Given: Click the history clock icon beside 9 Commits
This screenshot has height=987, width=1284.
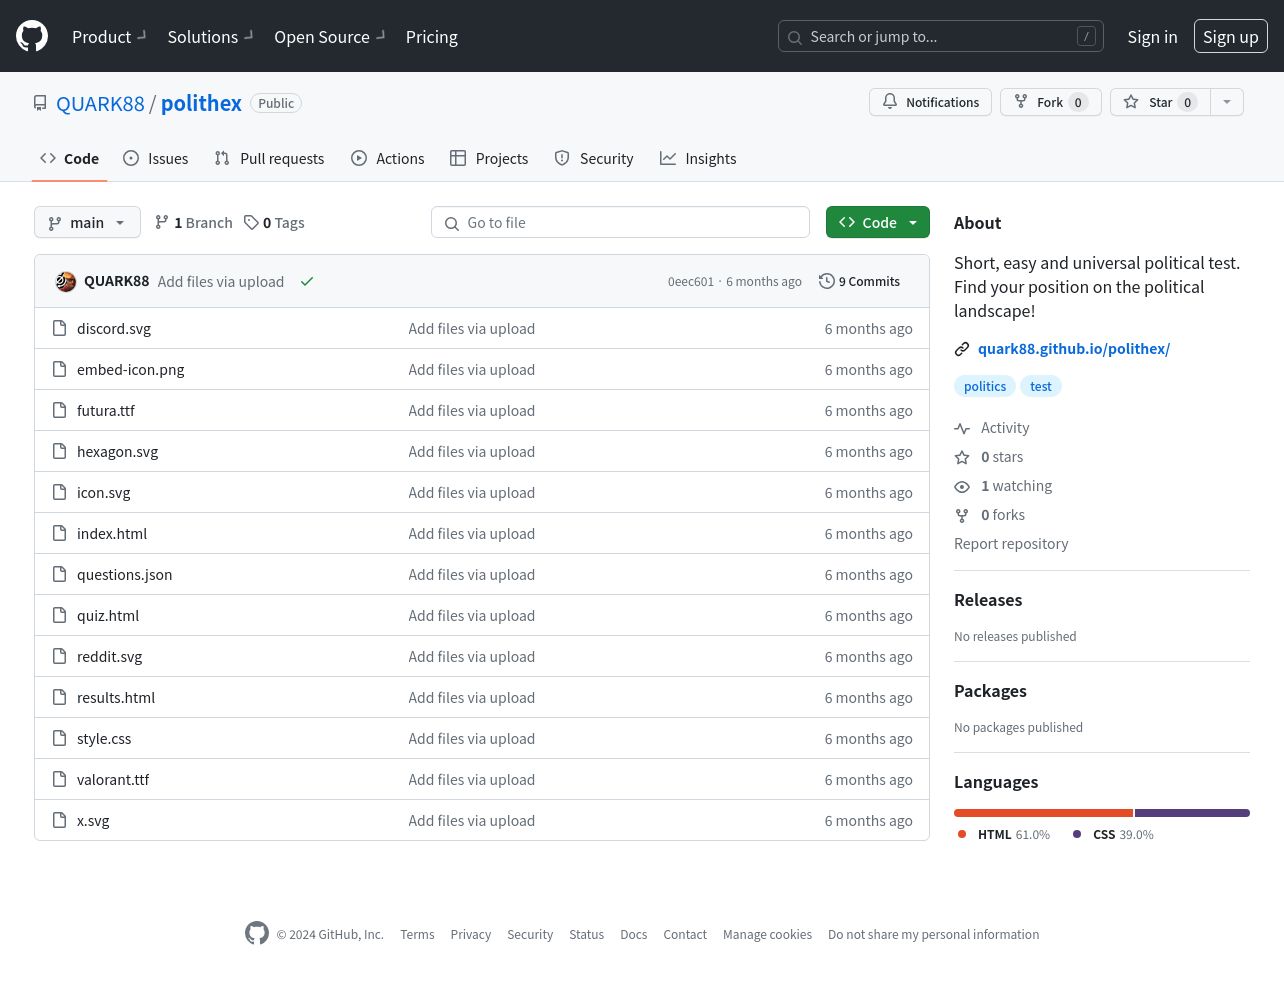Looking at the screenshot, I should pyautogui.click(x=826, y=281).
